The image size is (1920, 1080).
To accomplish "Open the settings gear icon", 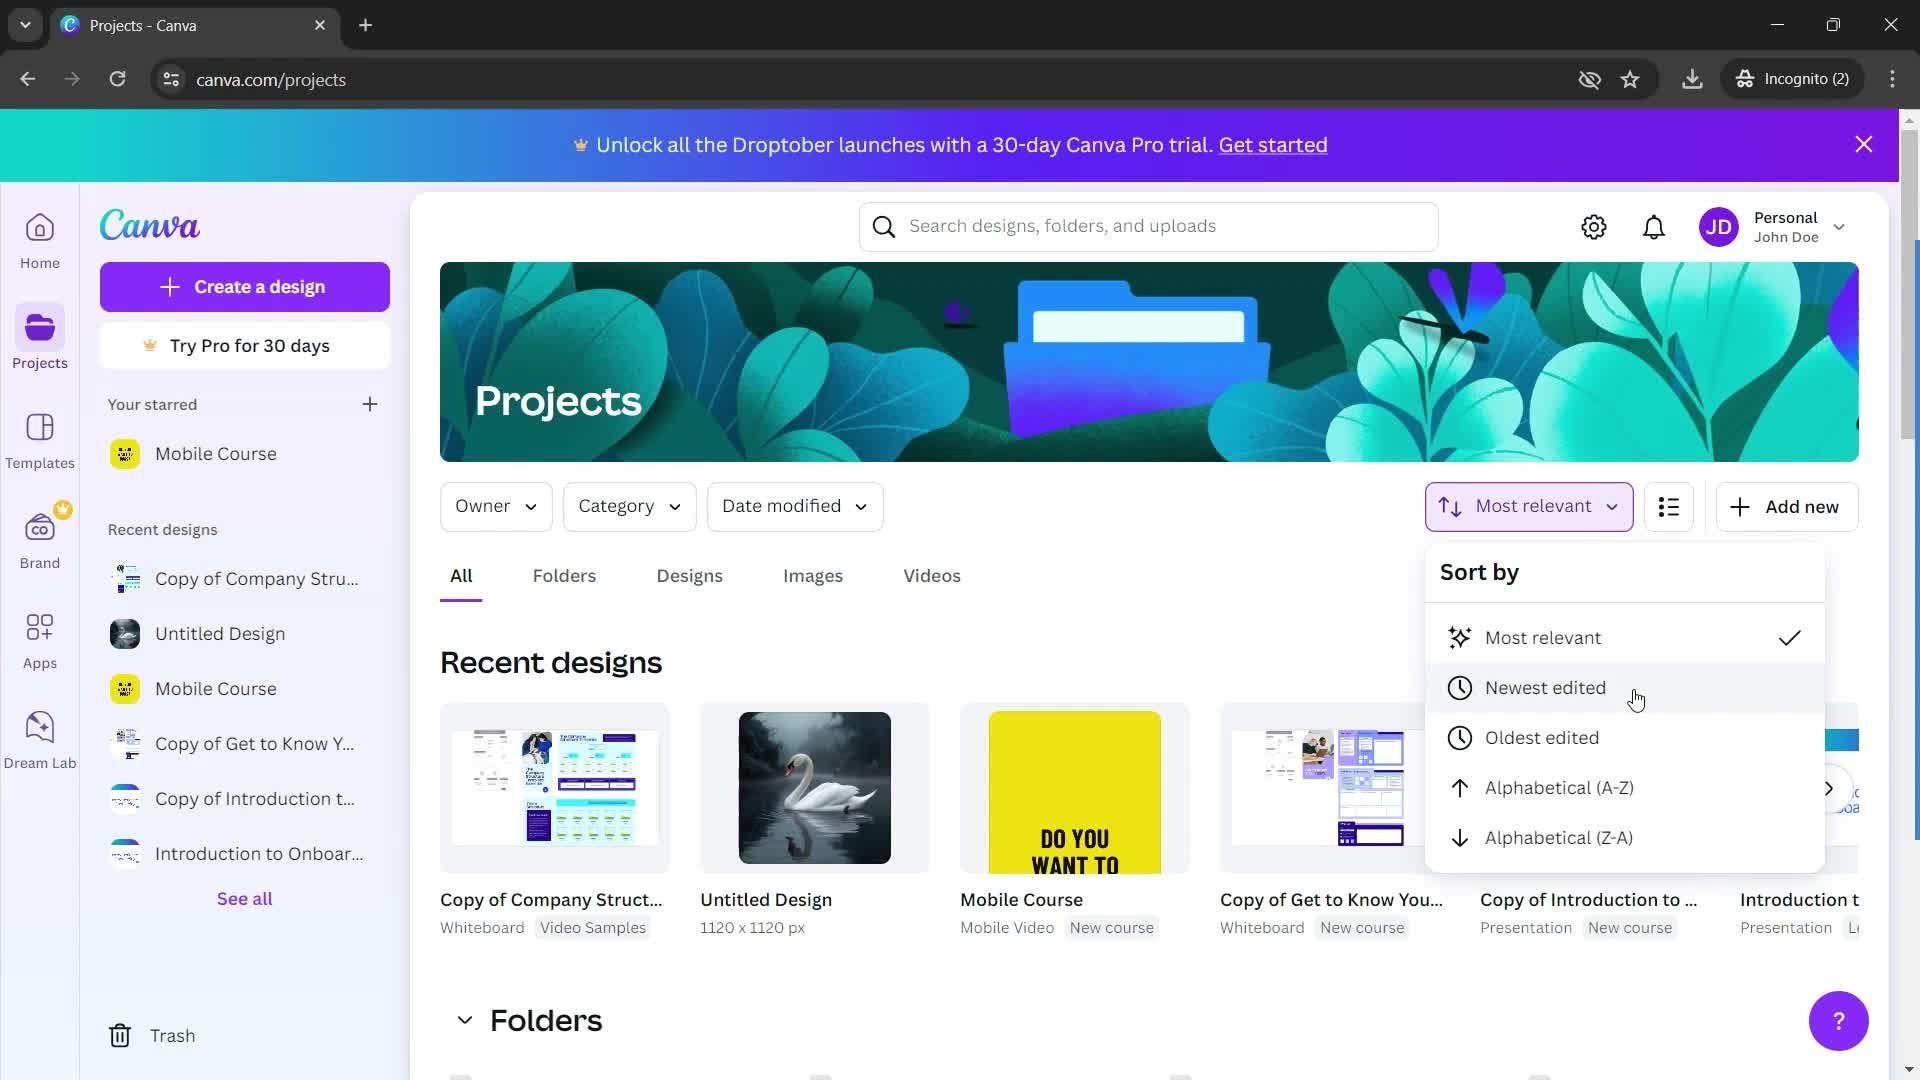I will pyautogui.click(x=1594, y=227).
